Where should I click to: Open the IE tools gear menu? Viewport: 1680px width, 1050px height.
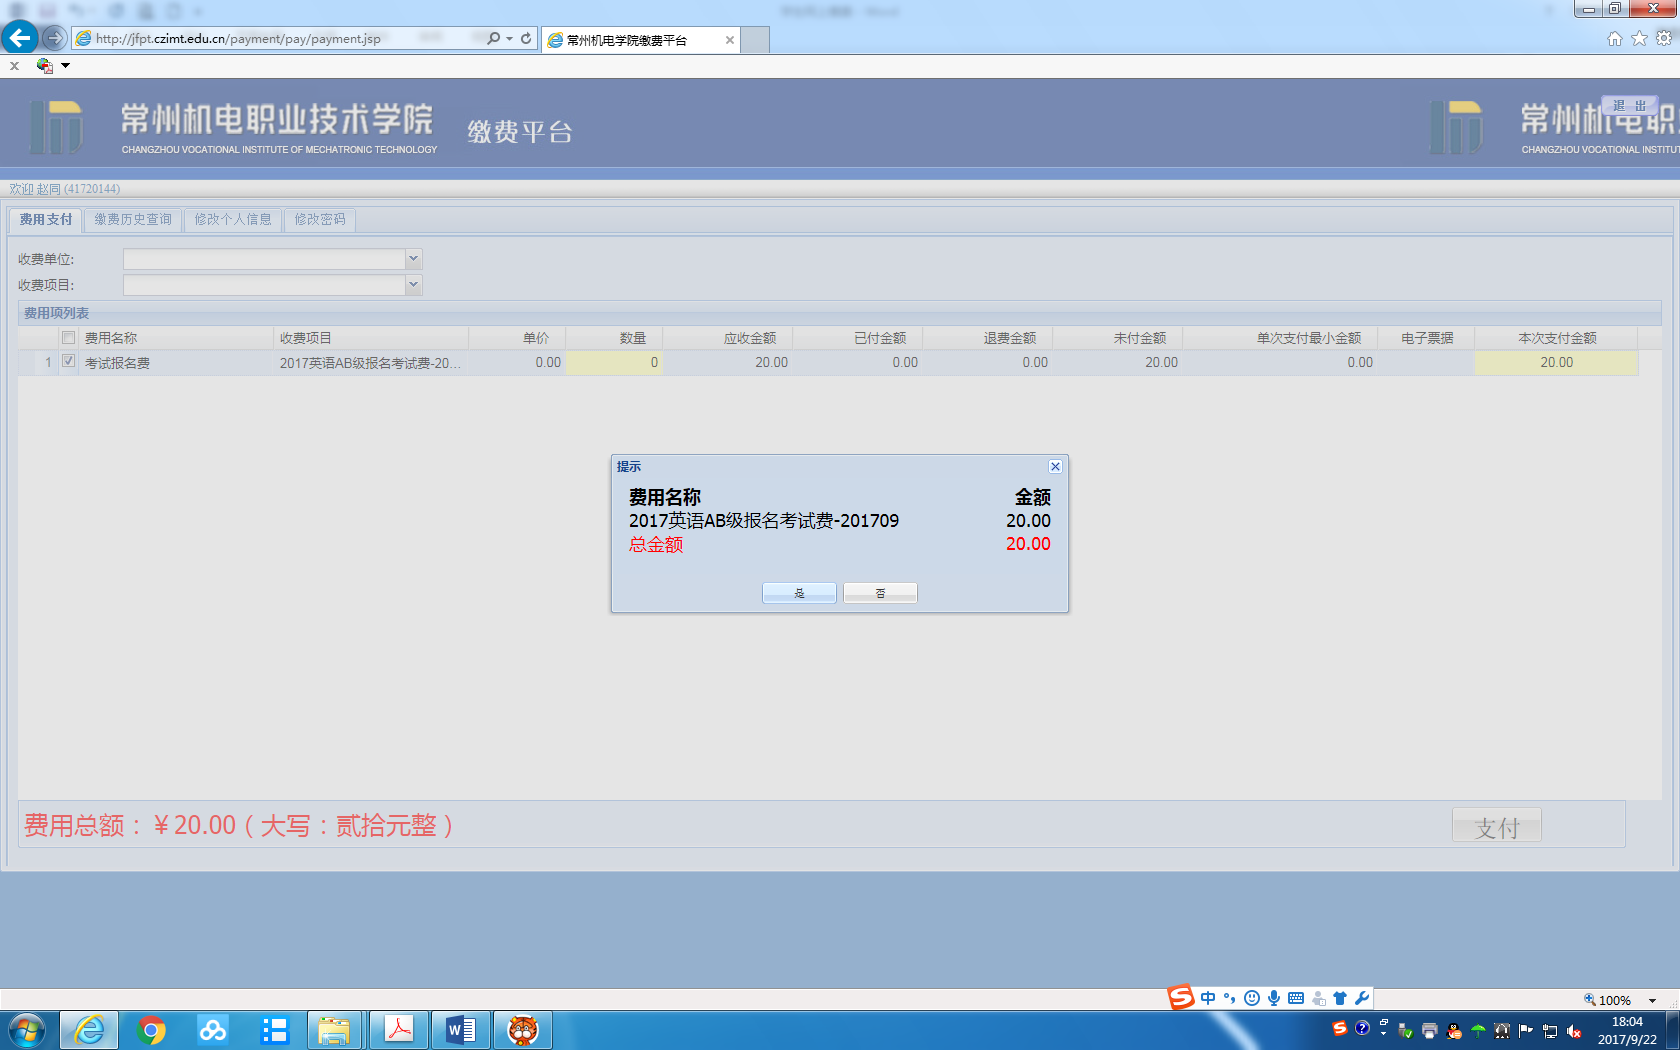pos(1664,39)
